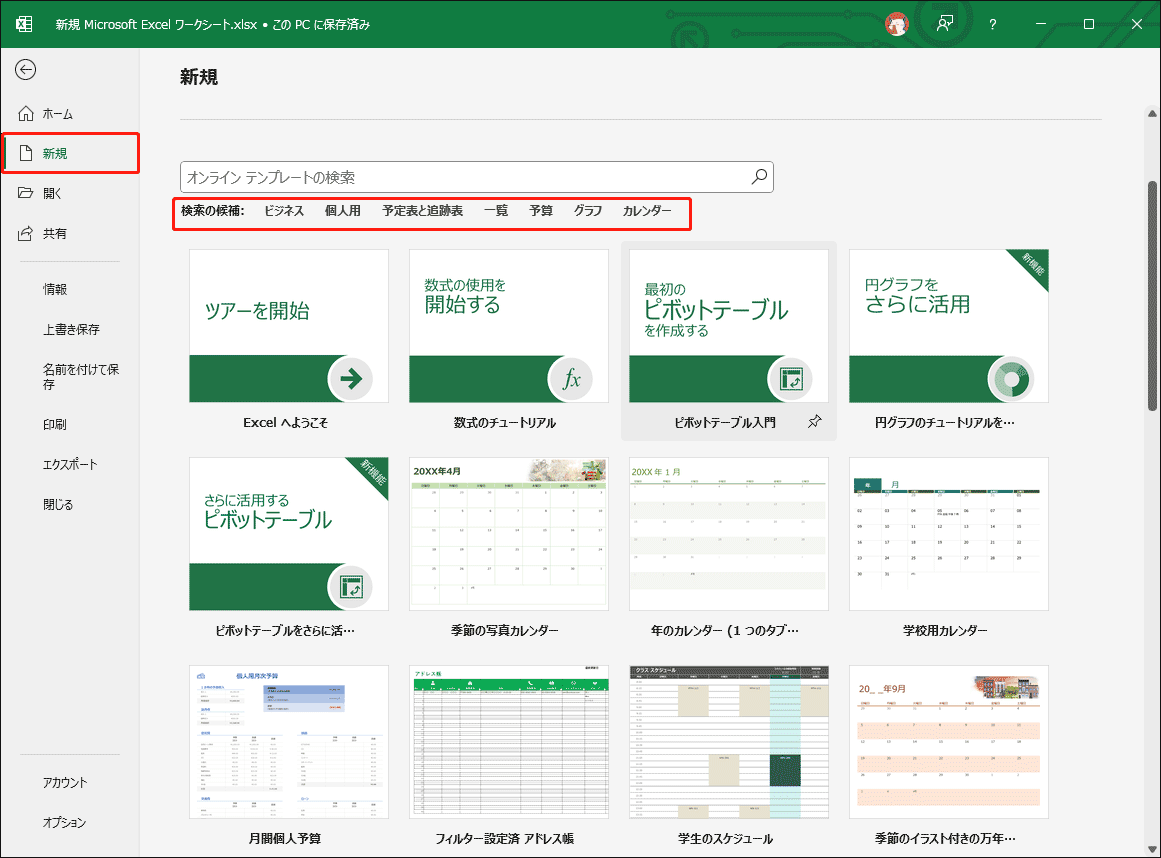Click the ホーム house icon
The width and height of the screenshot is (1161, 858).
tap(26, 114)
